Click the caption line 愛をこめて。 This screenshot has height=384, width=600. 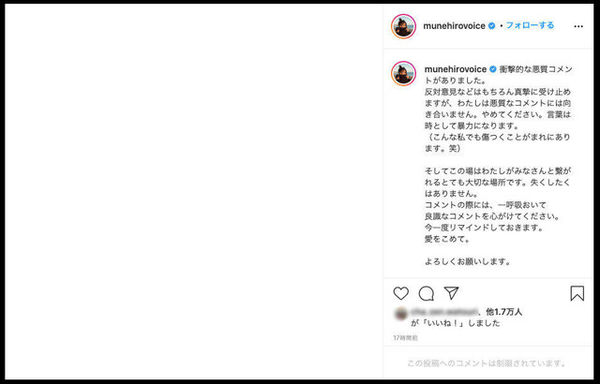pos(447,239)
